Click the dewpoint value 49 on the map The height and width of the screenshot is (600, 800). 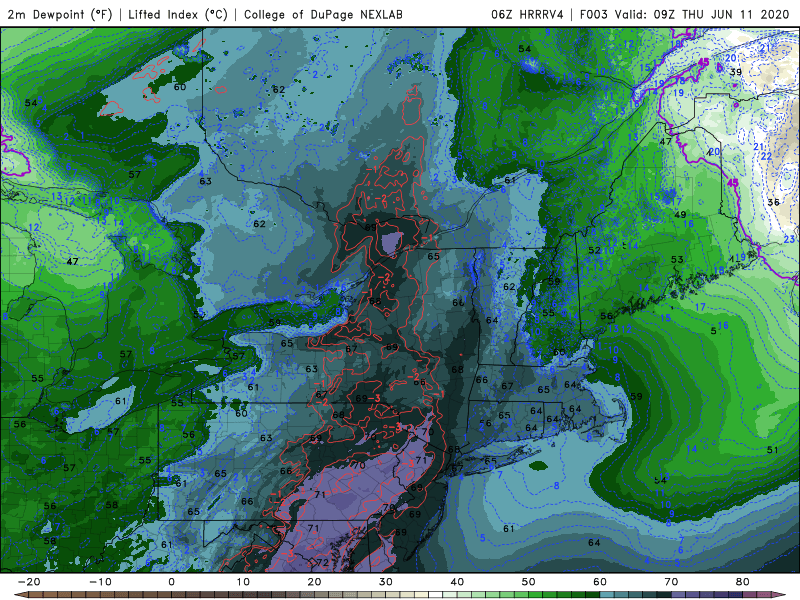click(680, 215)
